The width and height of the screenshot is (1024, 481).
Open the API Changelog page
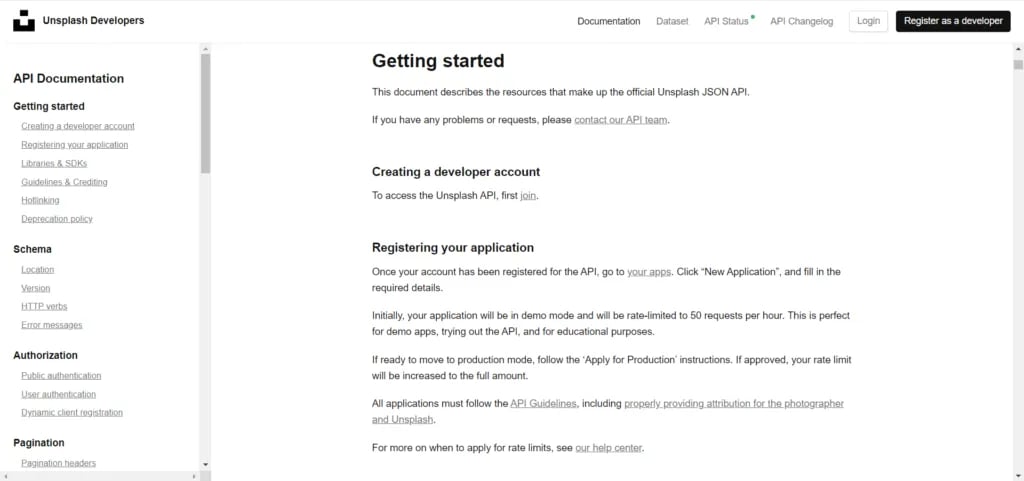pyautogui.click(x=801, y=21)
